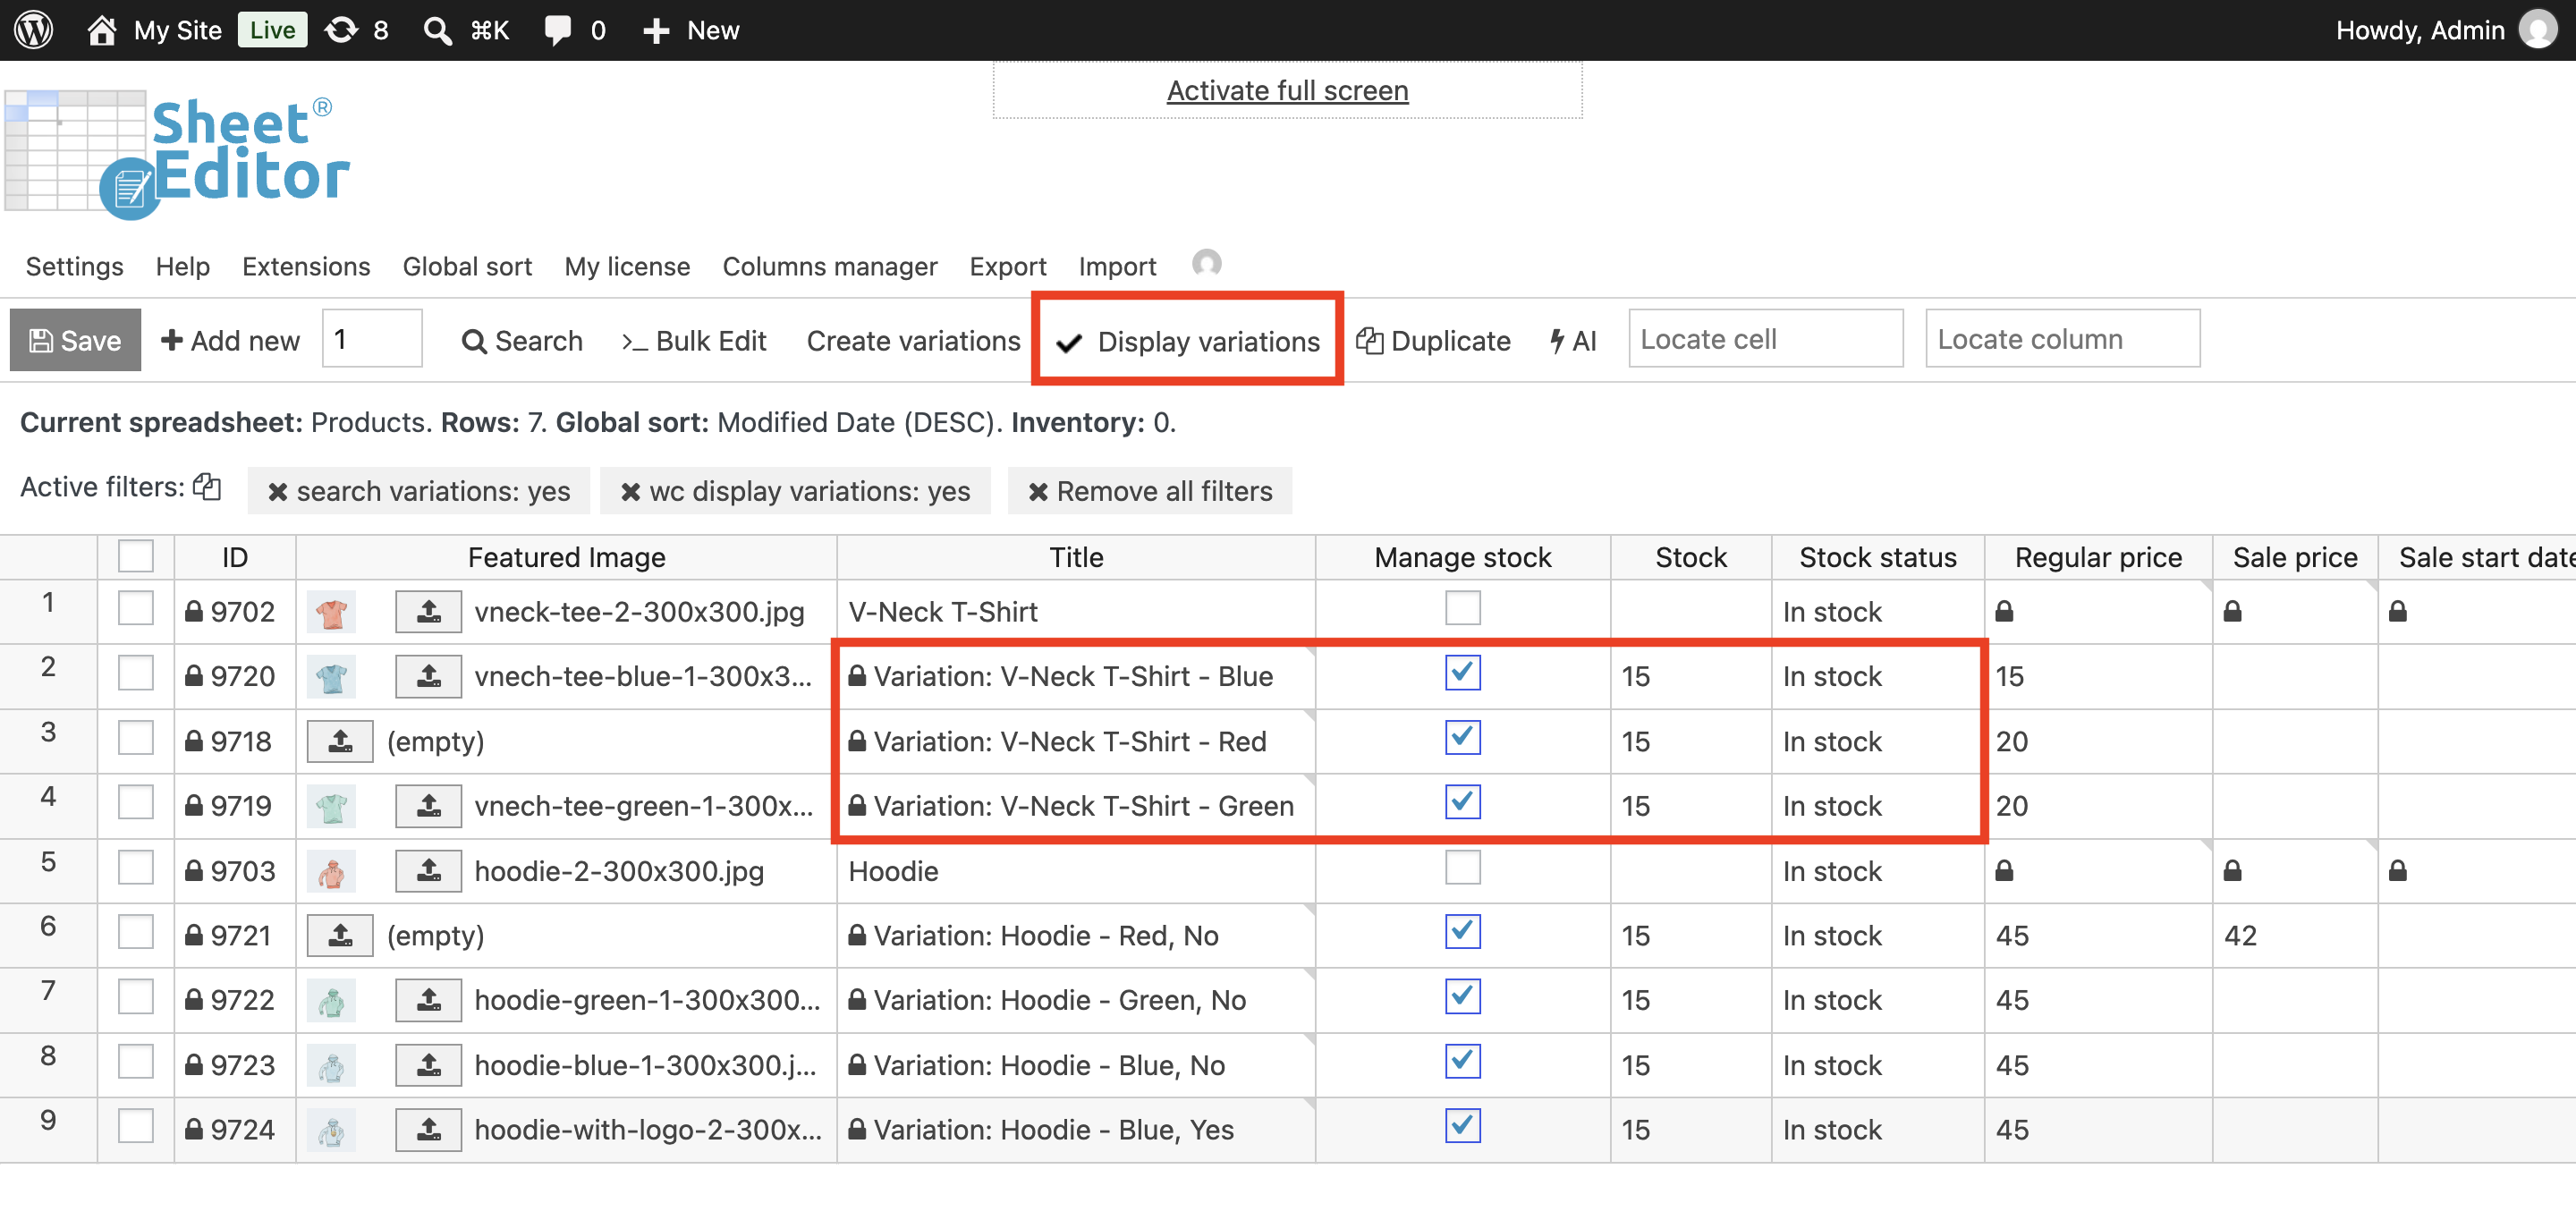Focus the Locate cell field
2576x1220 pixels.
click(1765, 339)
